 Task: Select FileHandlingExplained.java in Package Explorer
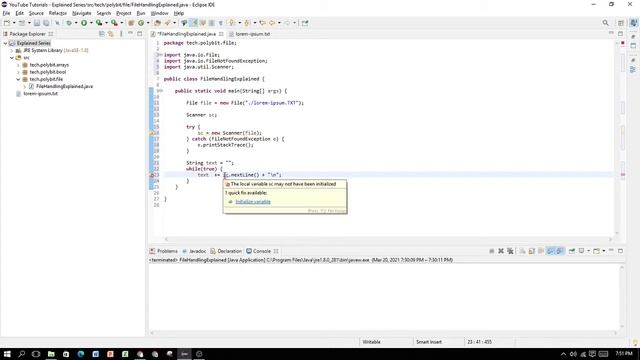pyautogui.click(x=64, y=87)
